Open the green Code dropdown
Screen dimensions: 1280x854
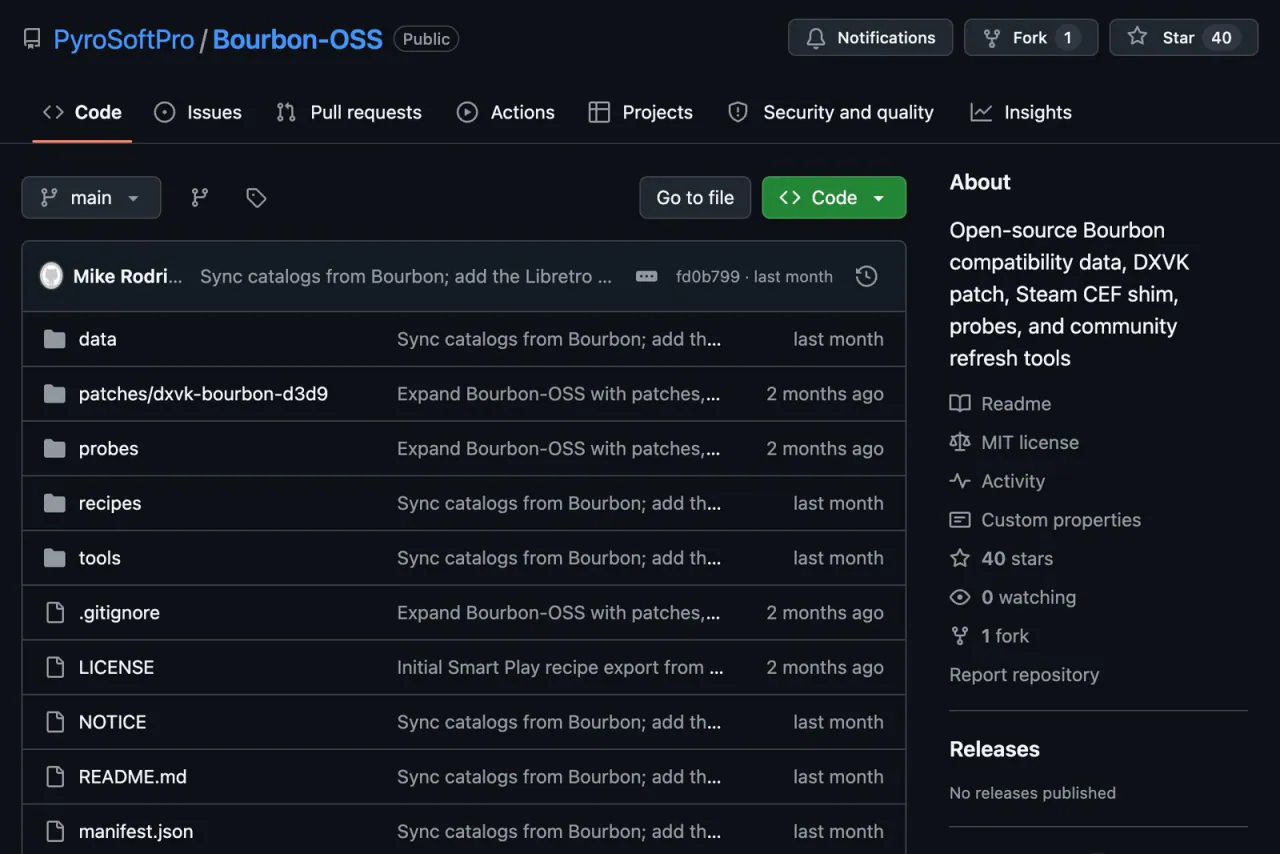tap(834, 198)
